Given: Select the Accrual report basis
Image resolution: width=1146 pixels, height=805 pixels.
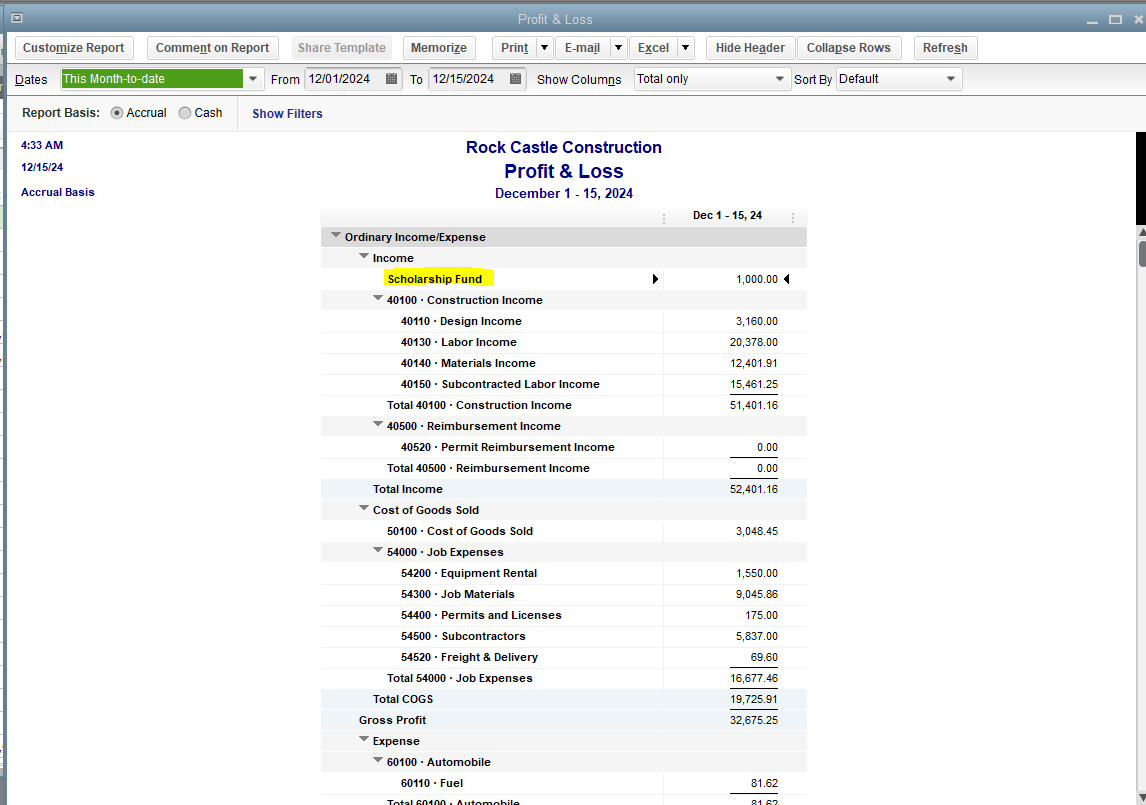Looking at the screenshot, I should coord(117,113).
